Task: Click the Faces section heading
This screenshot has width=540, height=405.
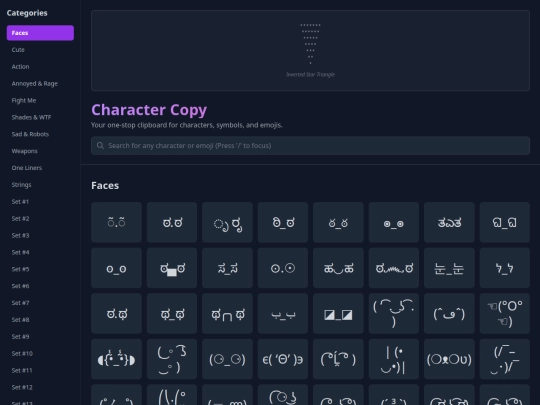Action: pyautogui.click(x=105, y=186)
